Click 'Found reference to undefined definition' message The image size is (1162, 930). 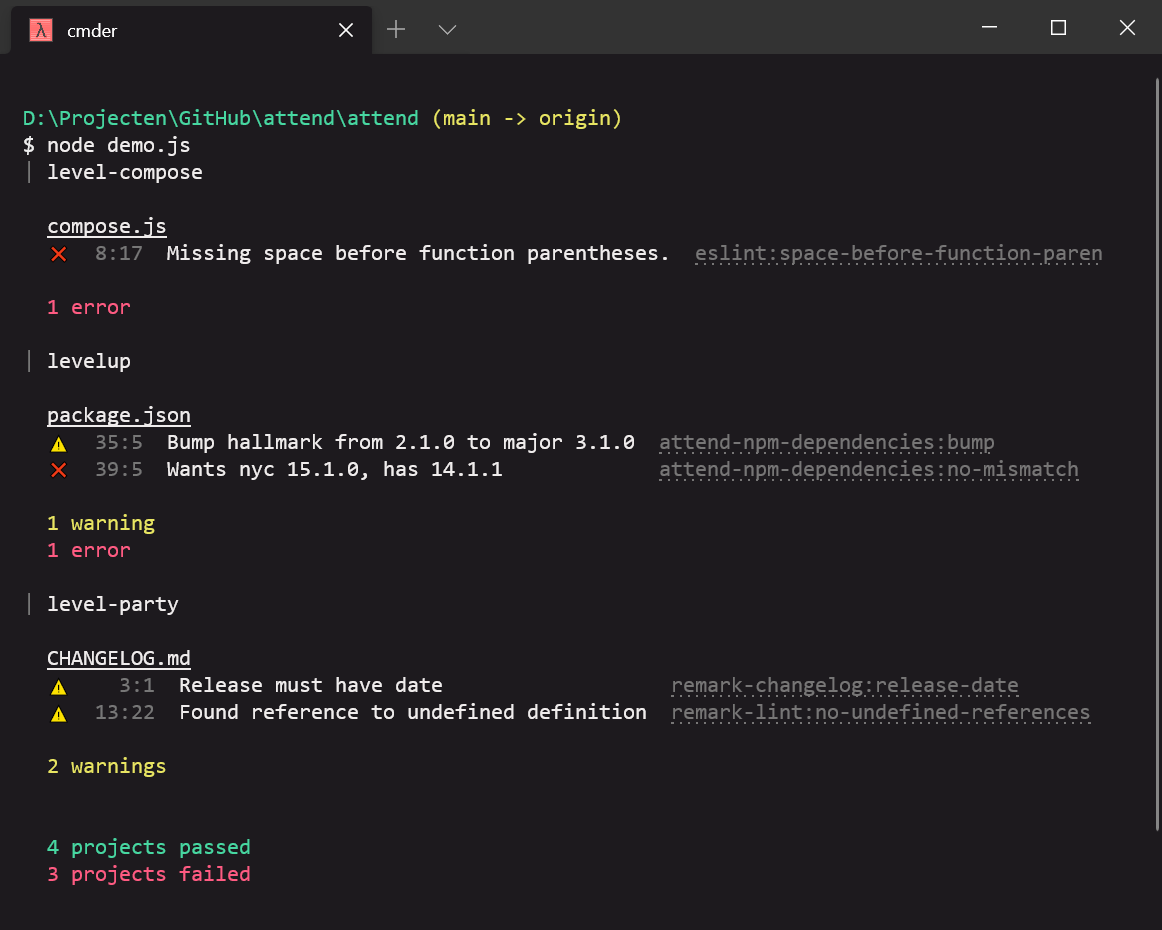pyautogui.click(x=413, y=712)
